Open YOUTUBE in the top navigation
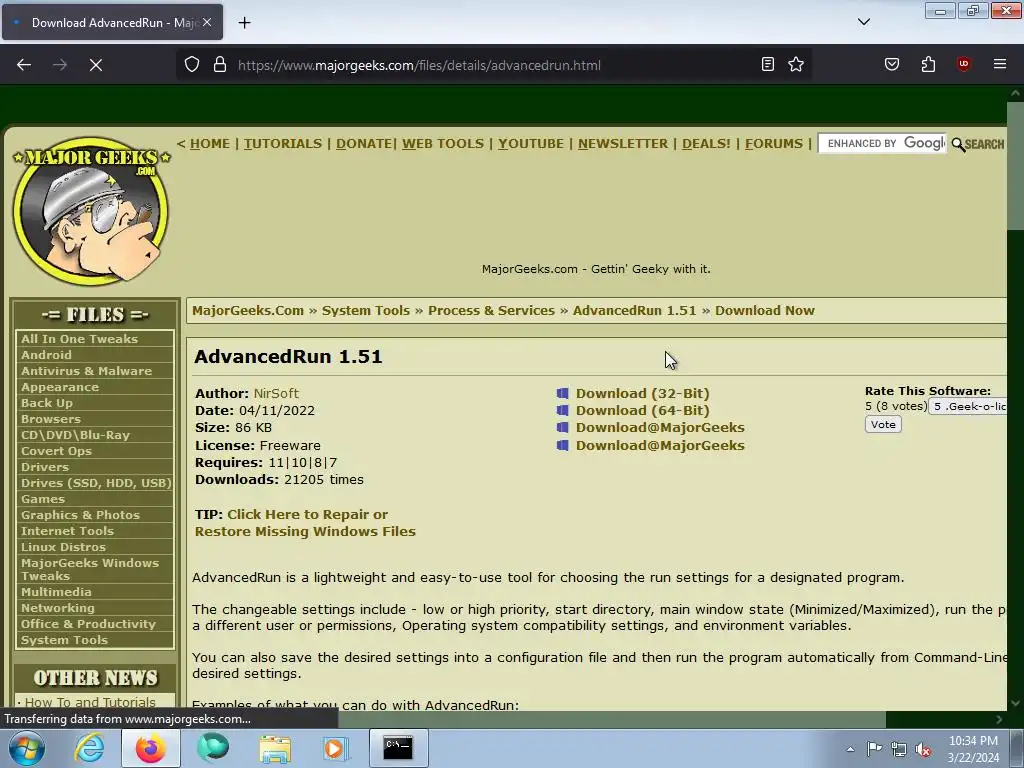 [x=531, y=144]
